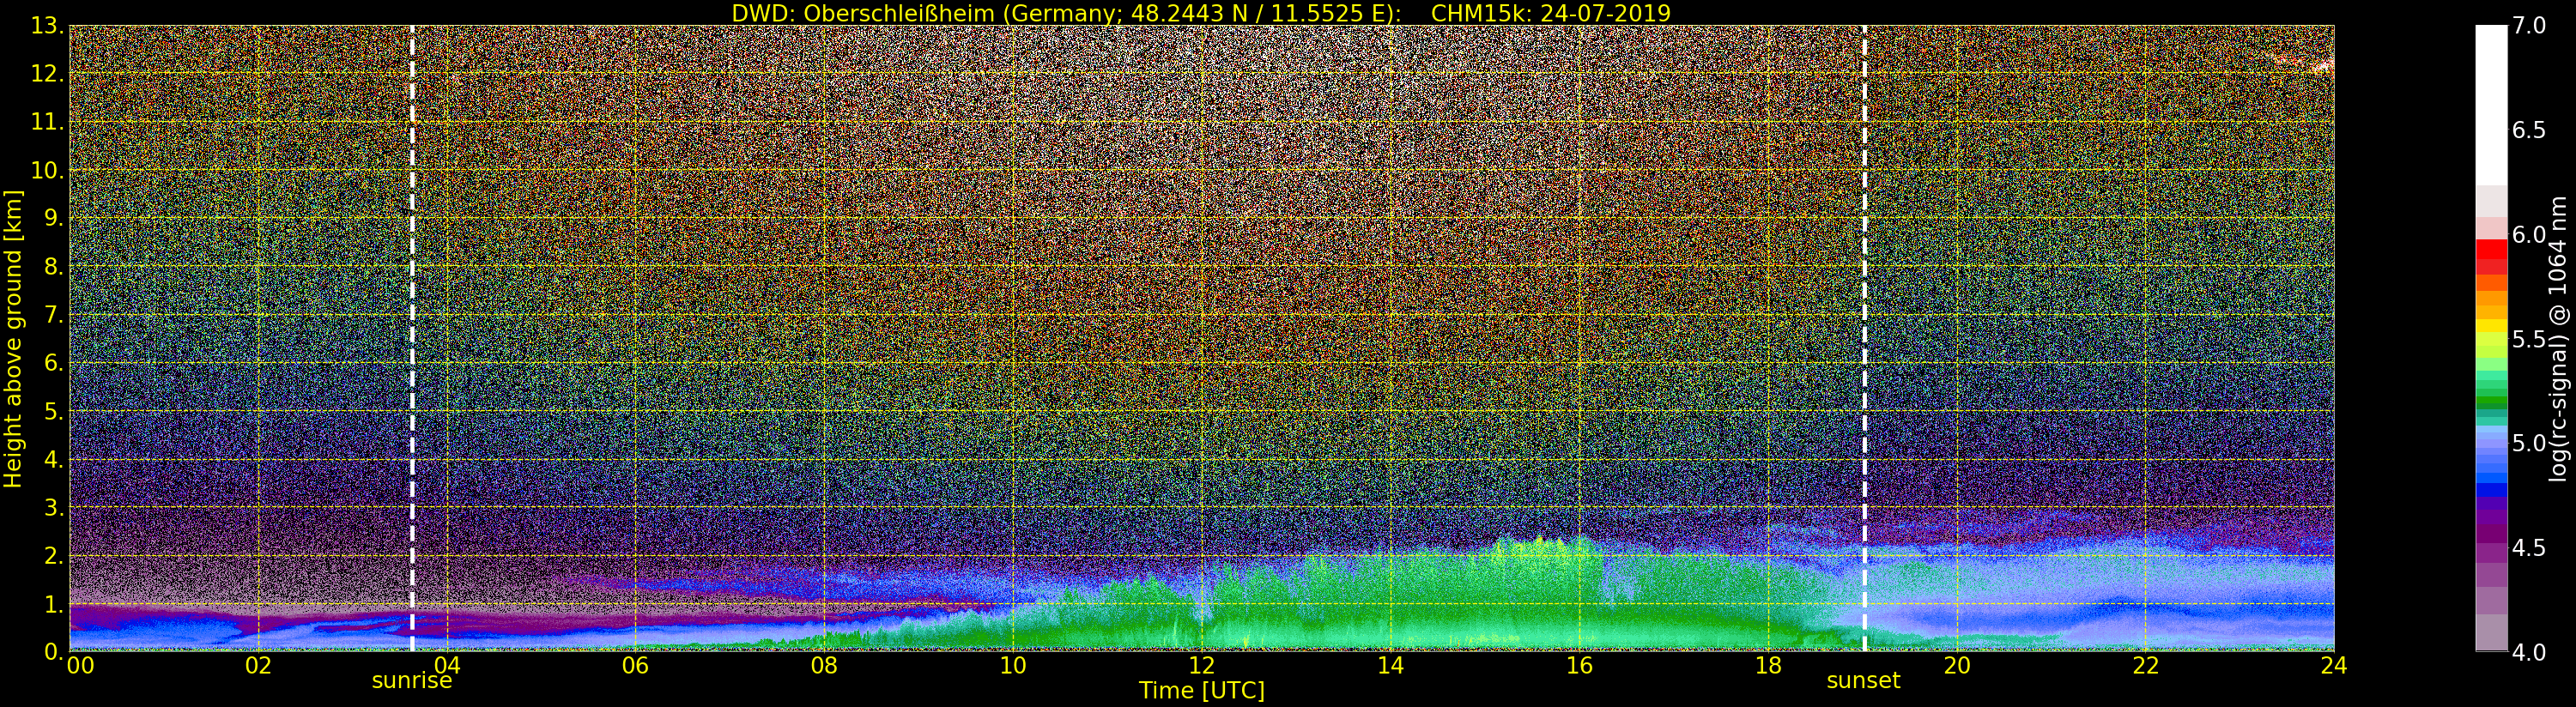Click the '4.0' colorbar tick label
Image resolution: width=2576 pixels, height=707 pixels.
2530,652
